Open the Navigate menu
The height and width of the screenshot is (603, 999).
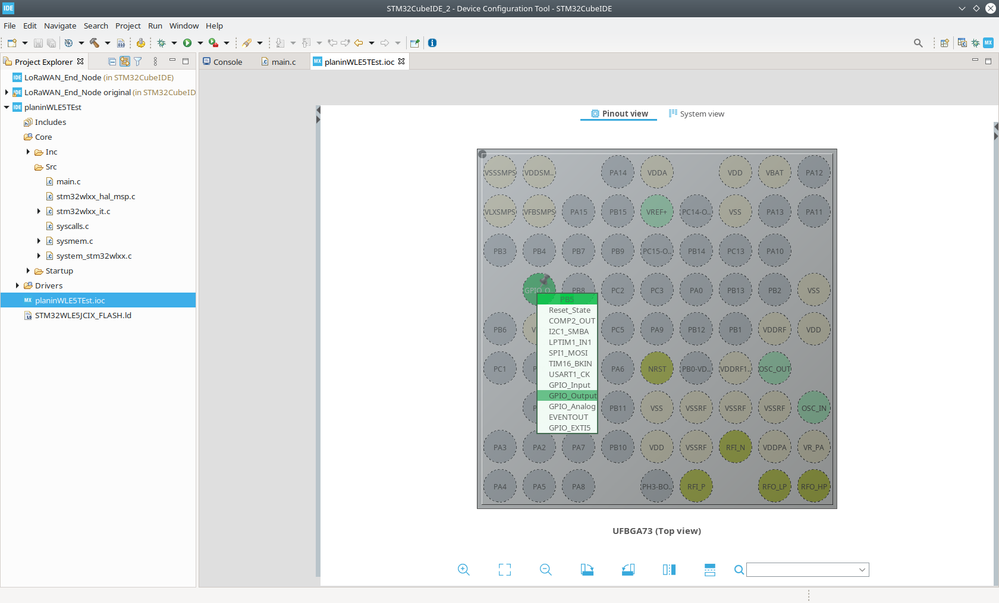[x=60, y=25]
